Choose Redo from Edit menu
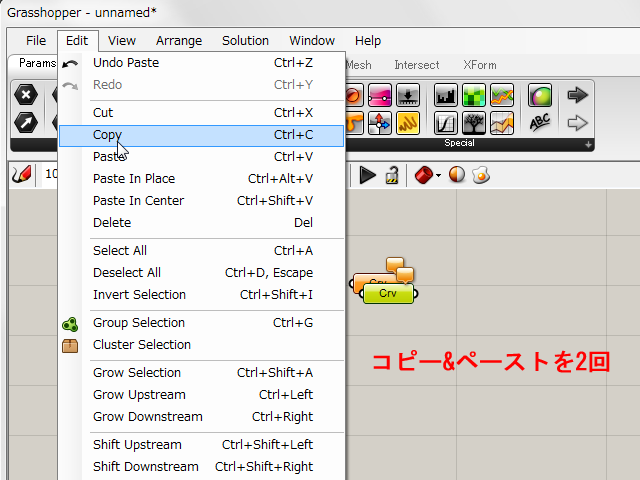 coord(202,84)
